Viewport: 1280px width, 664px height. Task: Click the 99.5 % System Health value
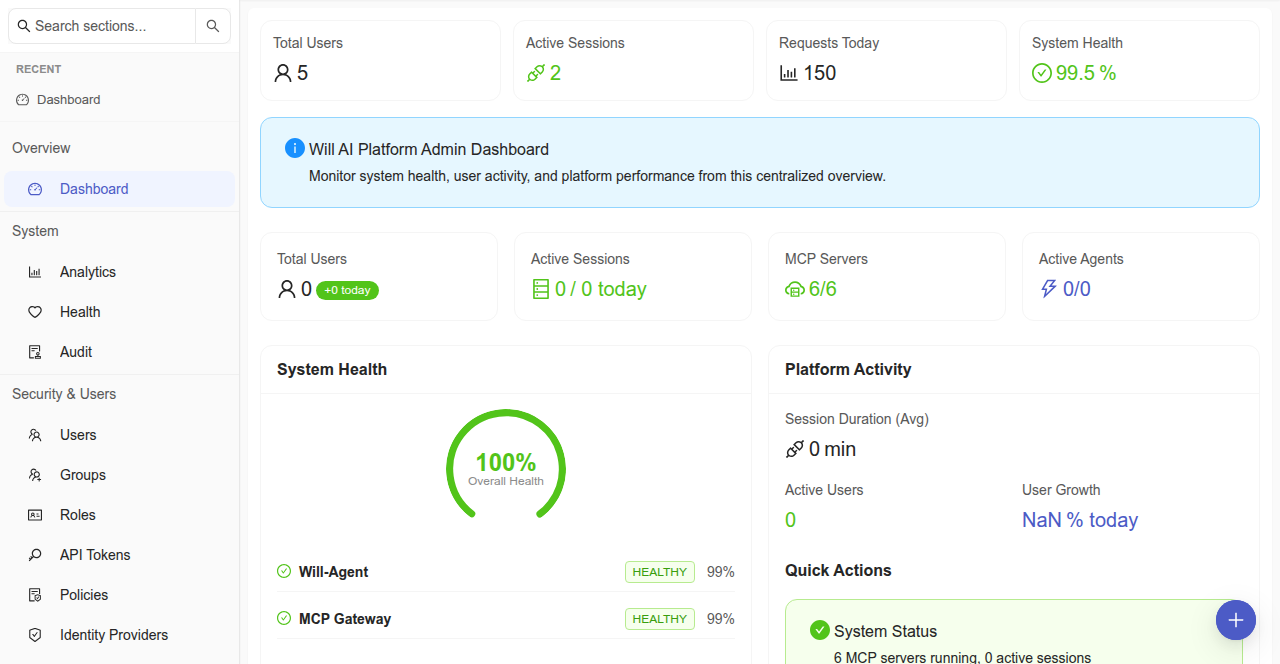1086,73
